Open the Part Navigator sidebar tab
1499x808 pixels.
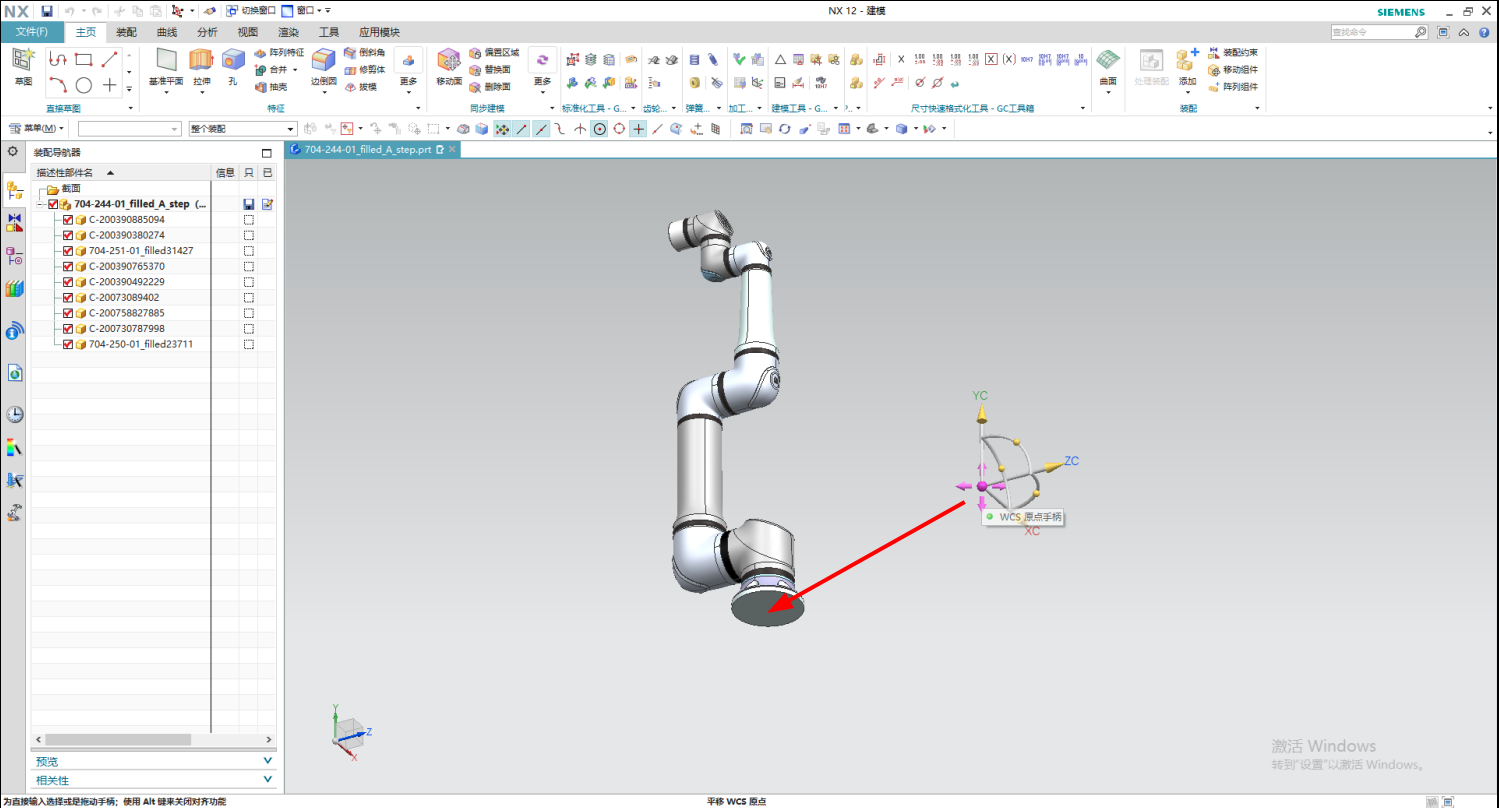(x=14, y=255)
